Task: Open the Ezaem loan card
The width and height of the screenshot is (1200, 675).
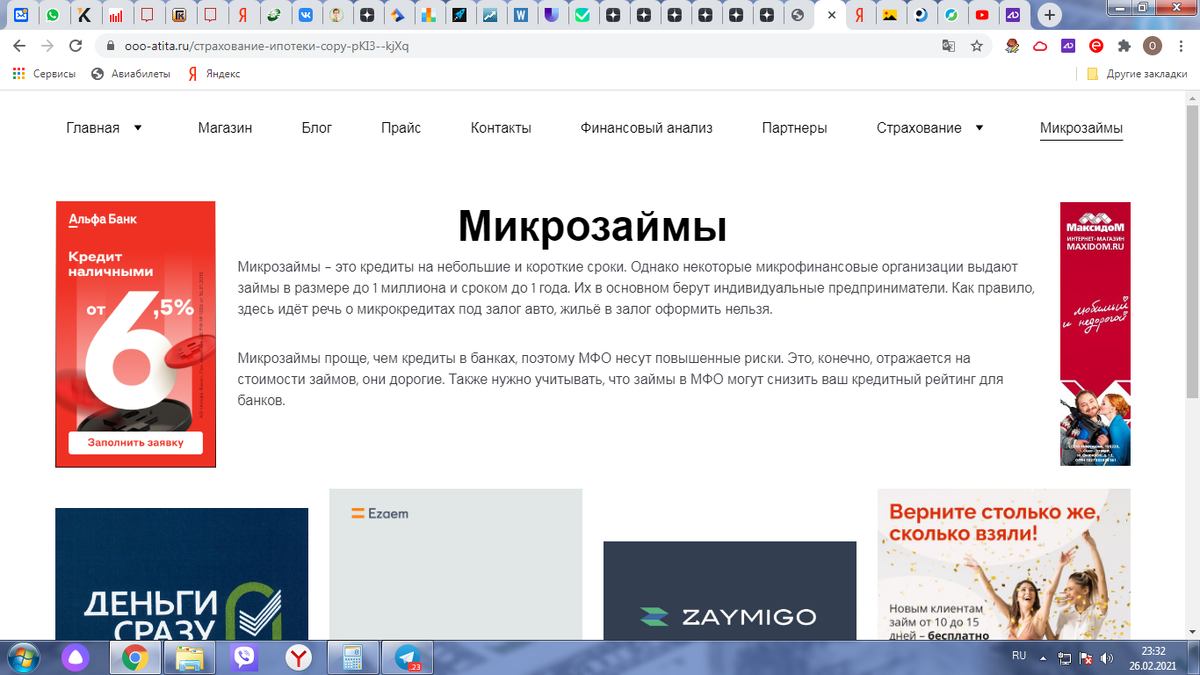Action: point(455,564)
